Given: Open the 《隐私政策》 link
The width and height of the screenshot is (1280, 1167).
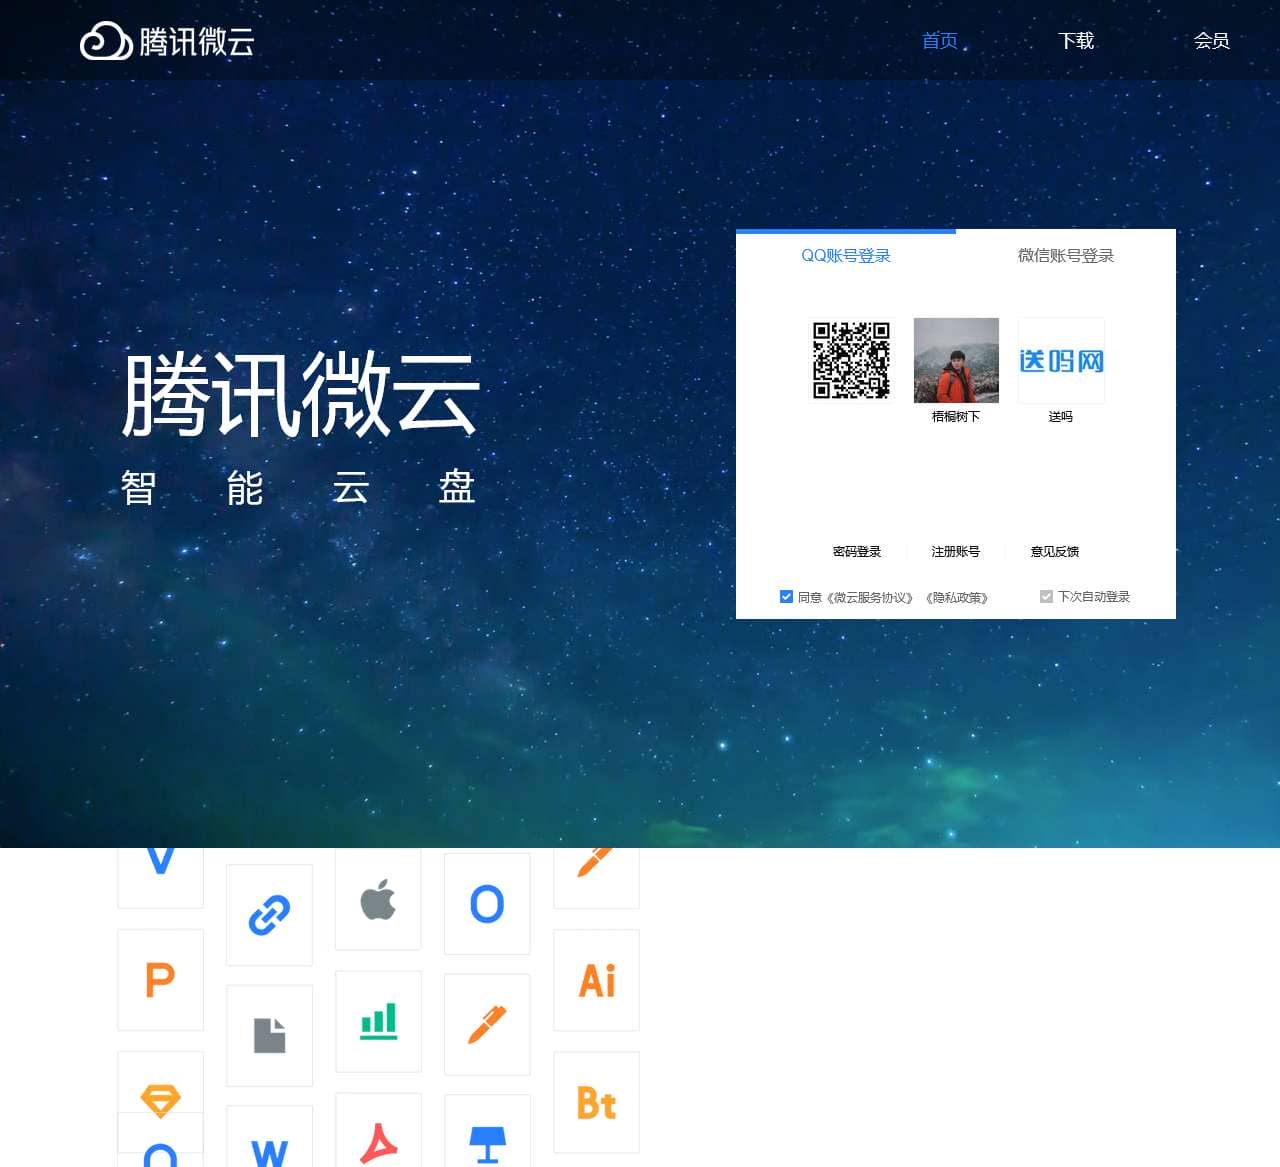Looking at the screenshot, I should (x=957, y=597).
